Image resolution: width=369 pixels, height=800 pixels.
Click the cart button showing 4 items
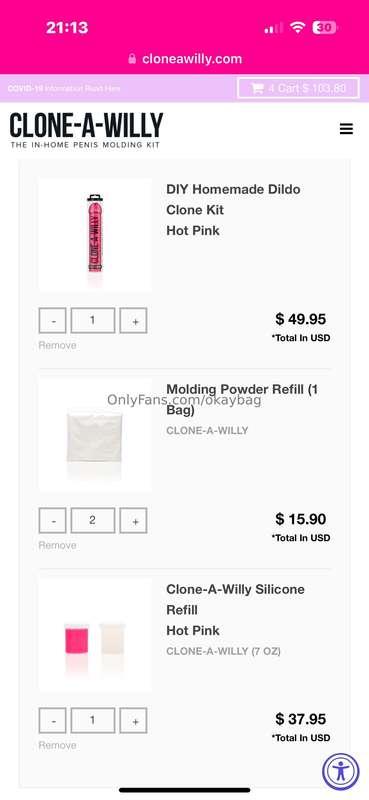299,88
